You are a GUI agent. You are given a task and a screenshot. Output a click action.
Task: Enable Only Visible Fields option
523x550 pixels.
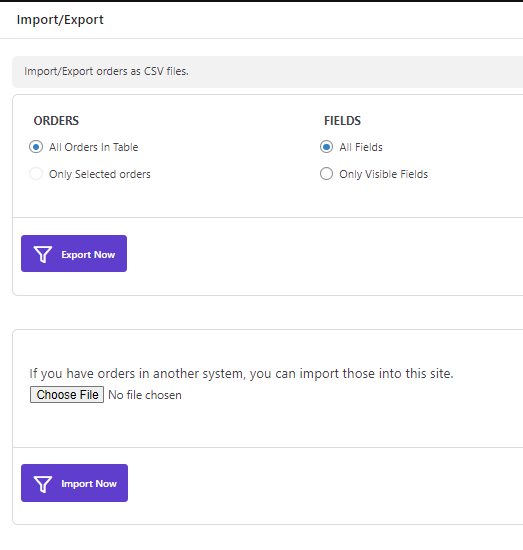coord(326,174)
